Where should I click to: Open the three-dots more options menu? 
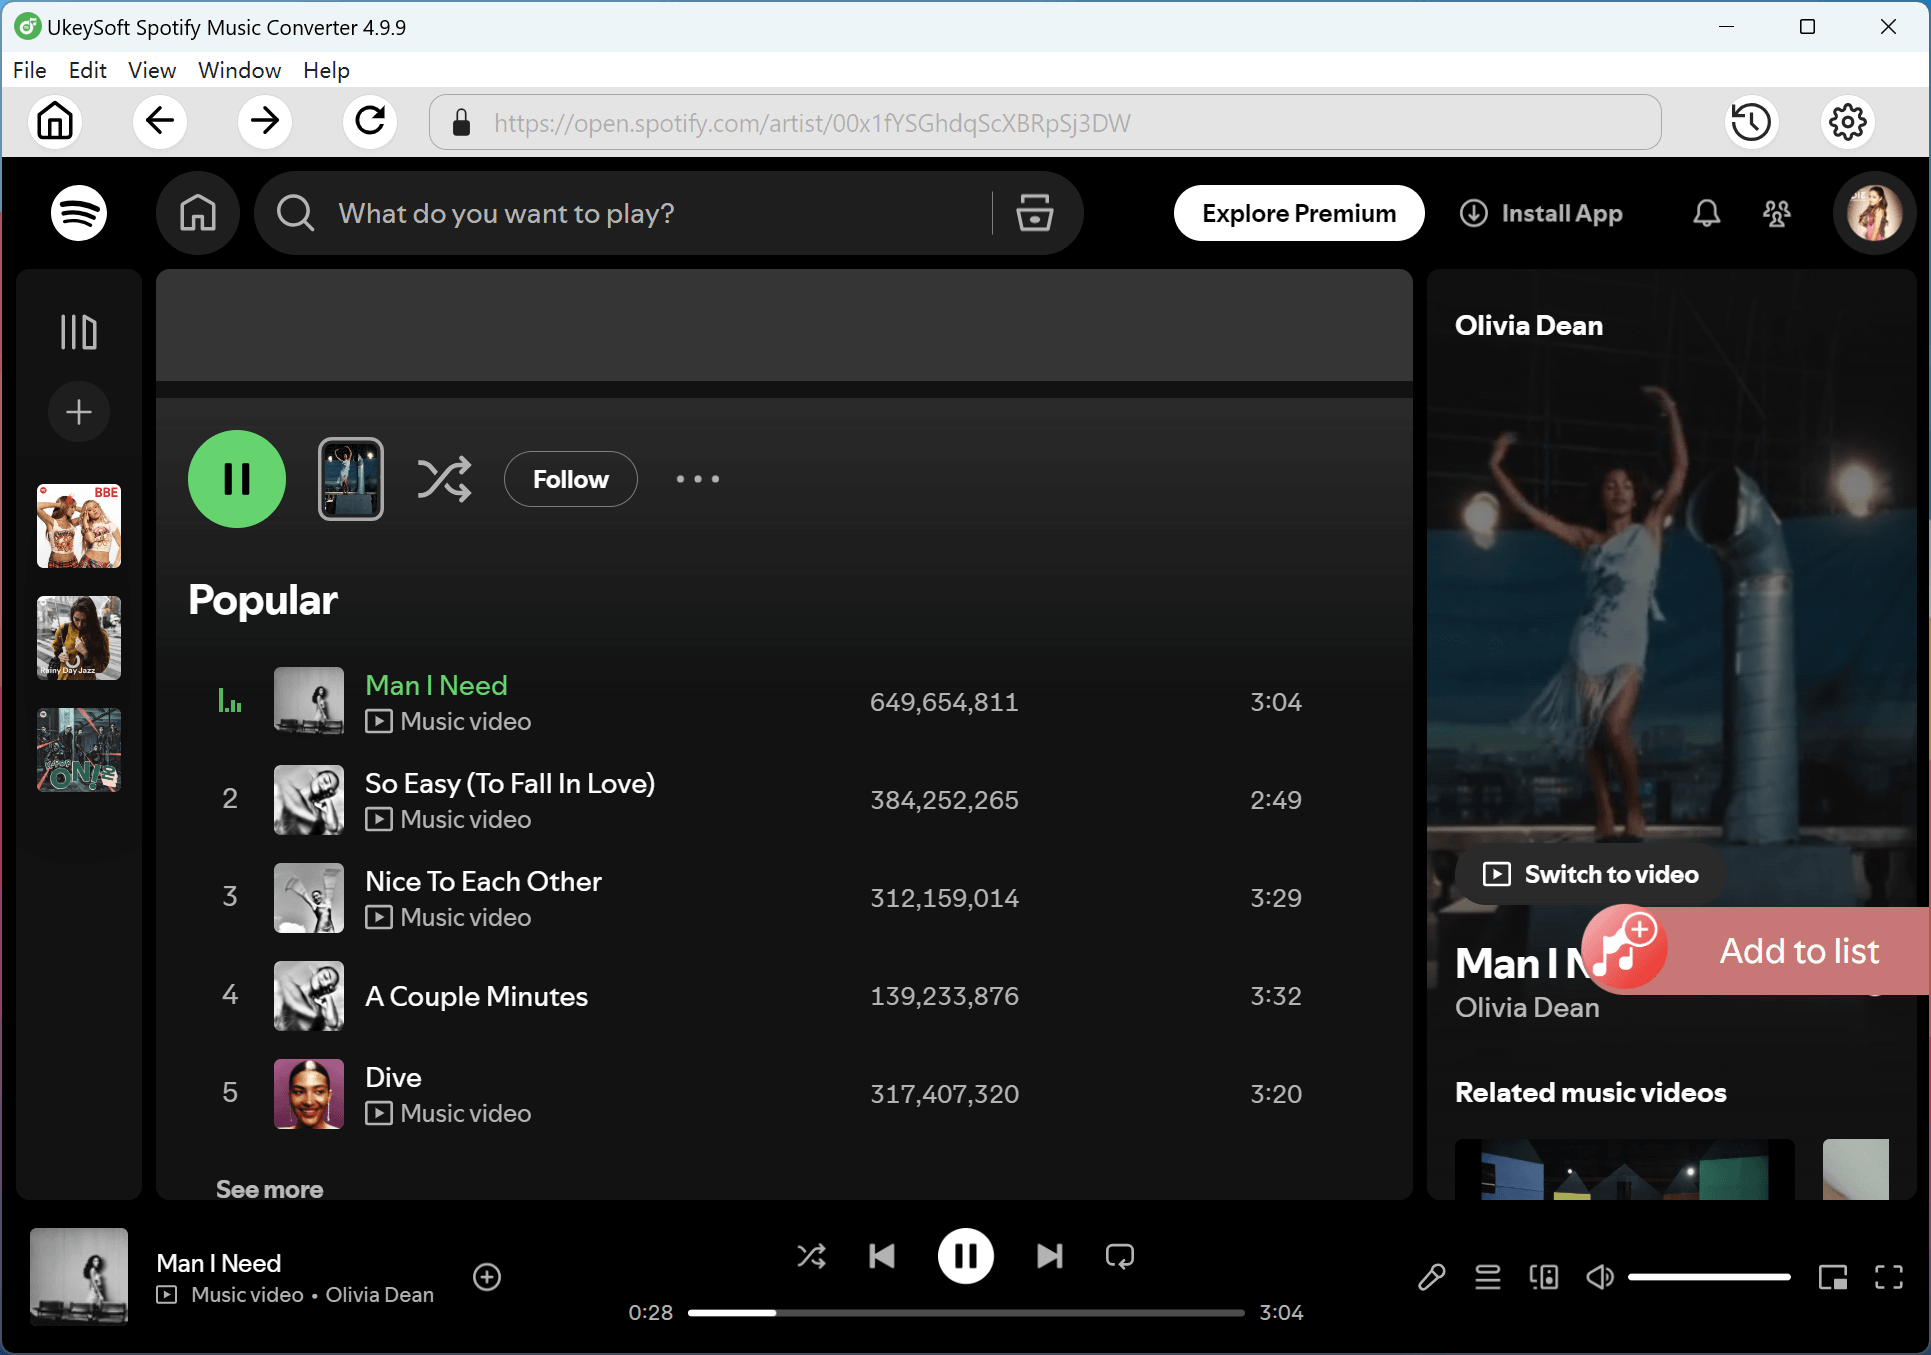[x=697, y=479]
